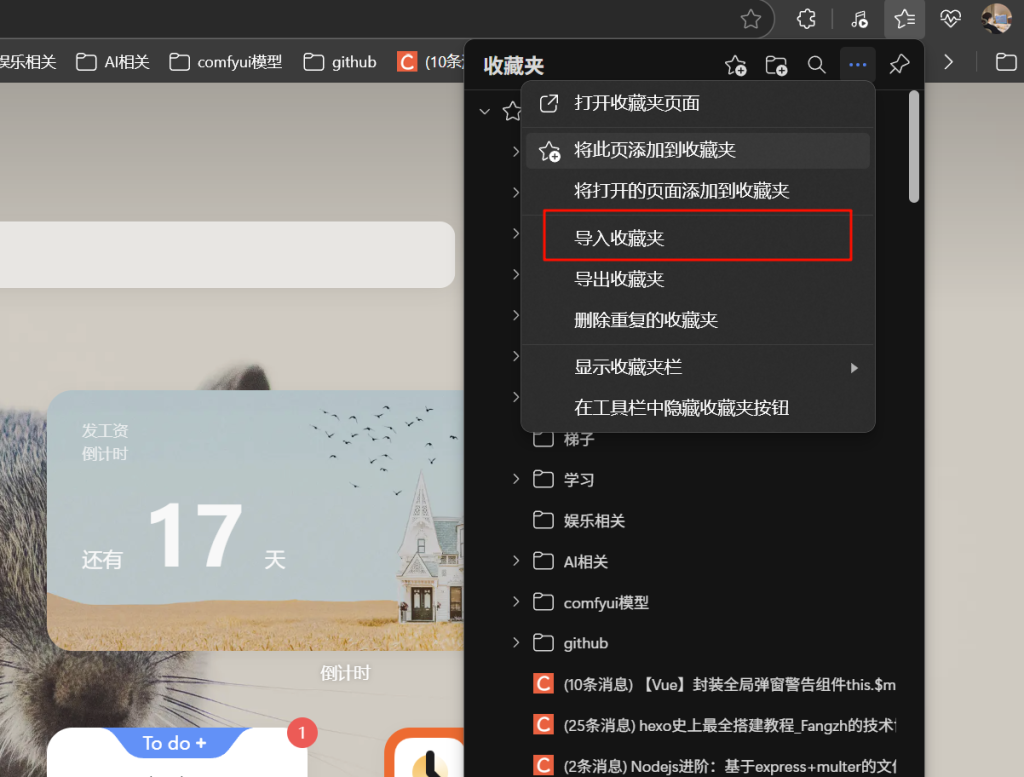This screenshot has width=1024, height=777.
Task: Expand the github folder chevron
Action: [x=516, y=643]
